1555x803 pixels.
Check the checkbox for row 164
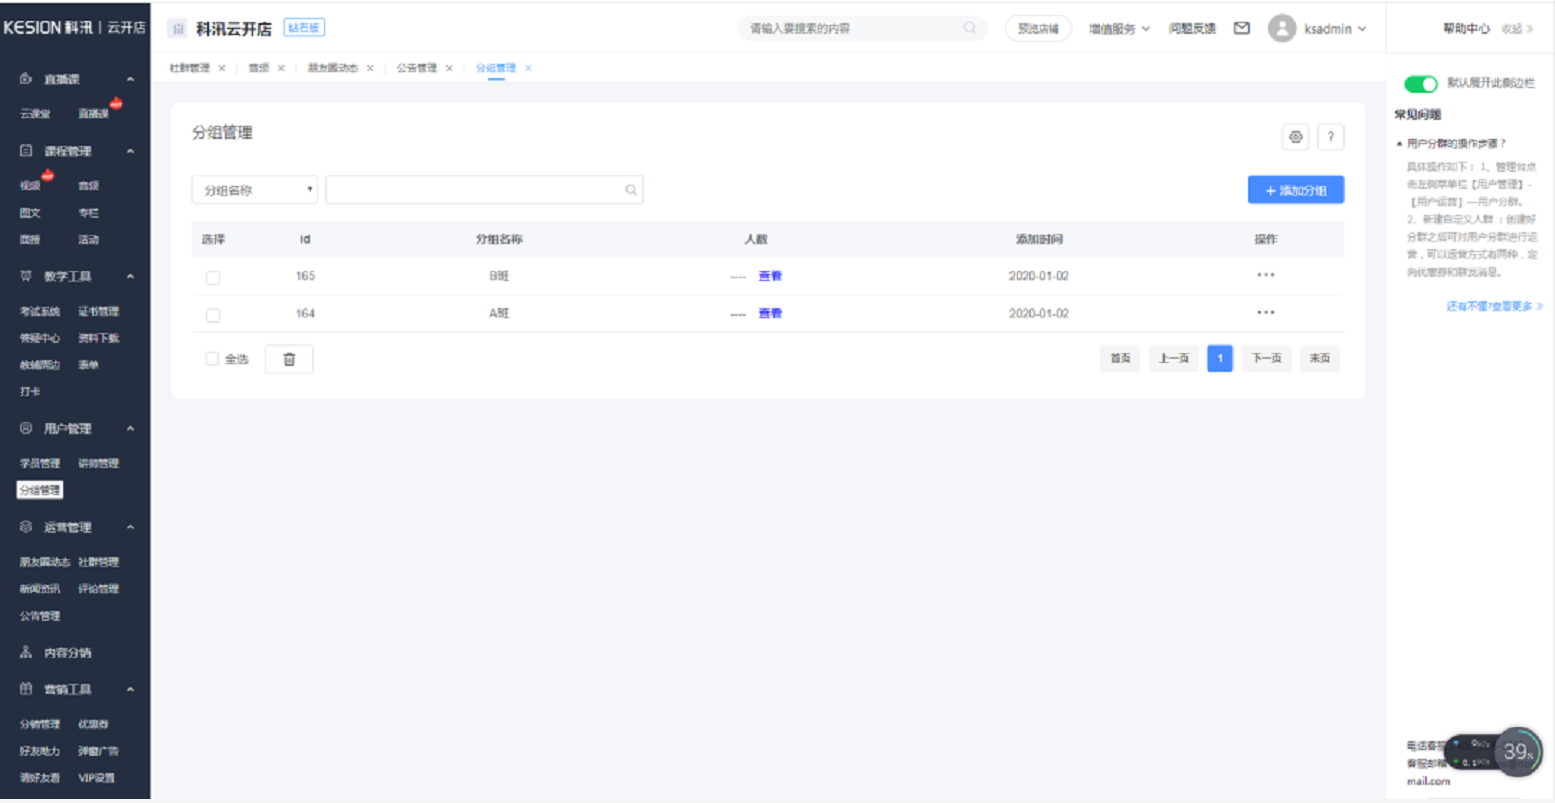tap(213, 315)
